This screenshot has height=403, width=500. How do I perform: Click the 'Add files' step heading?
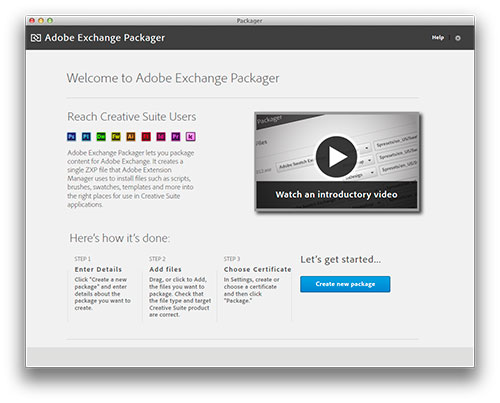165,269
